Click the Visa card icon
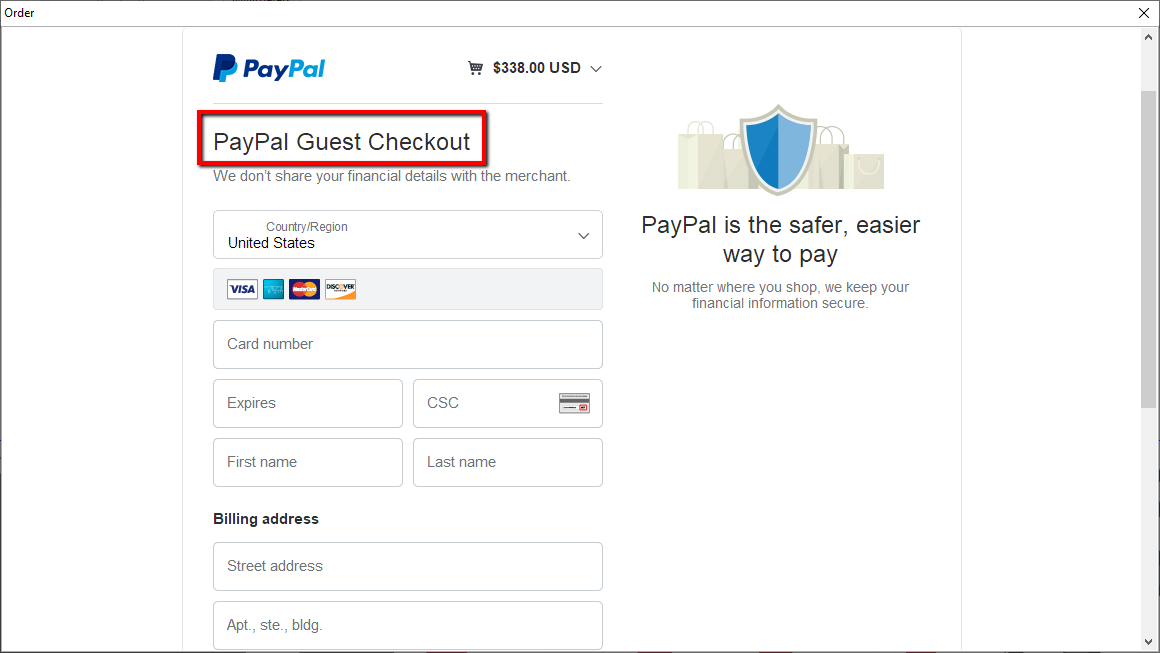 pos(242,289)
